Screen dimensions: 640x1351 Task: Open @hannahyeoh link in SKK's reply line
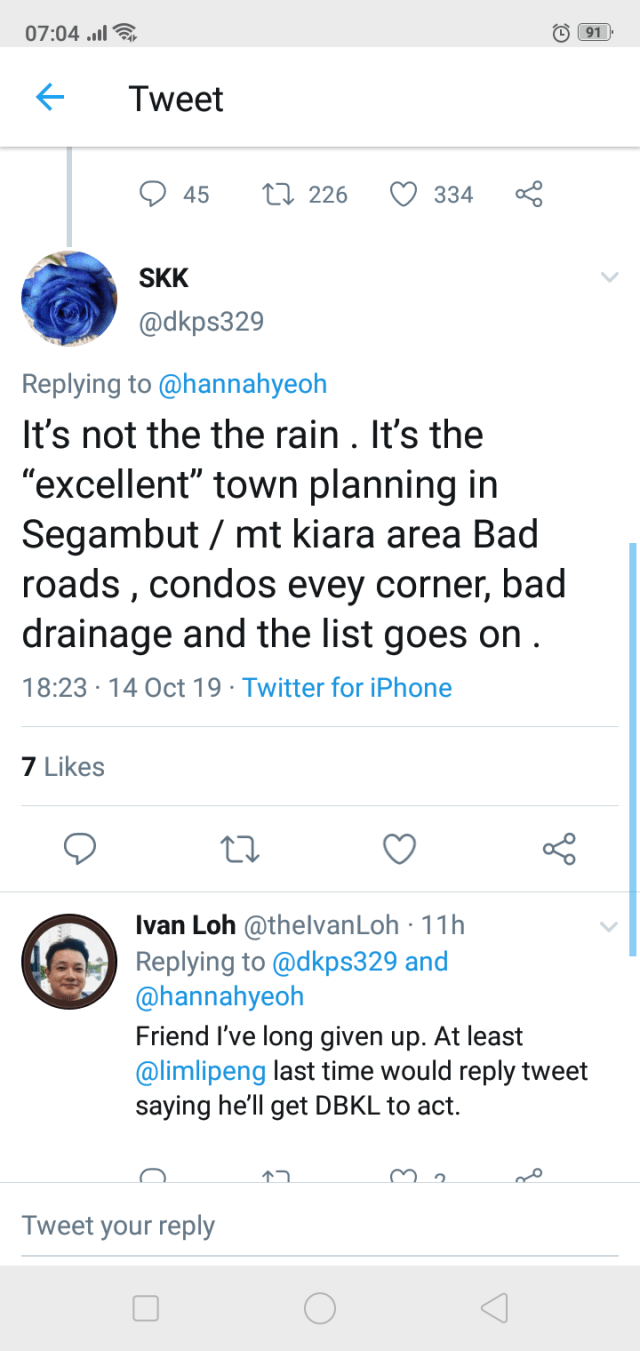click(x=242, y=384)
